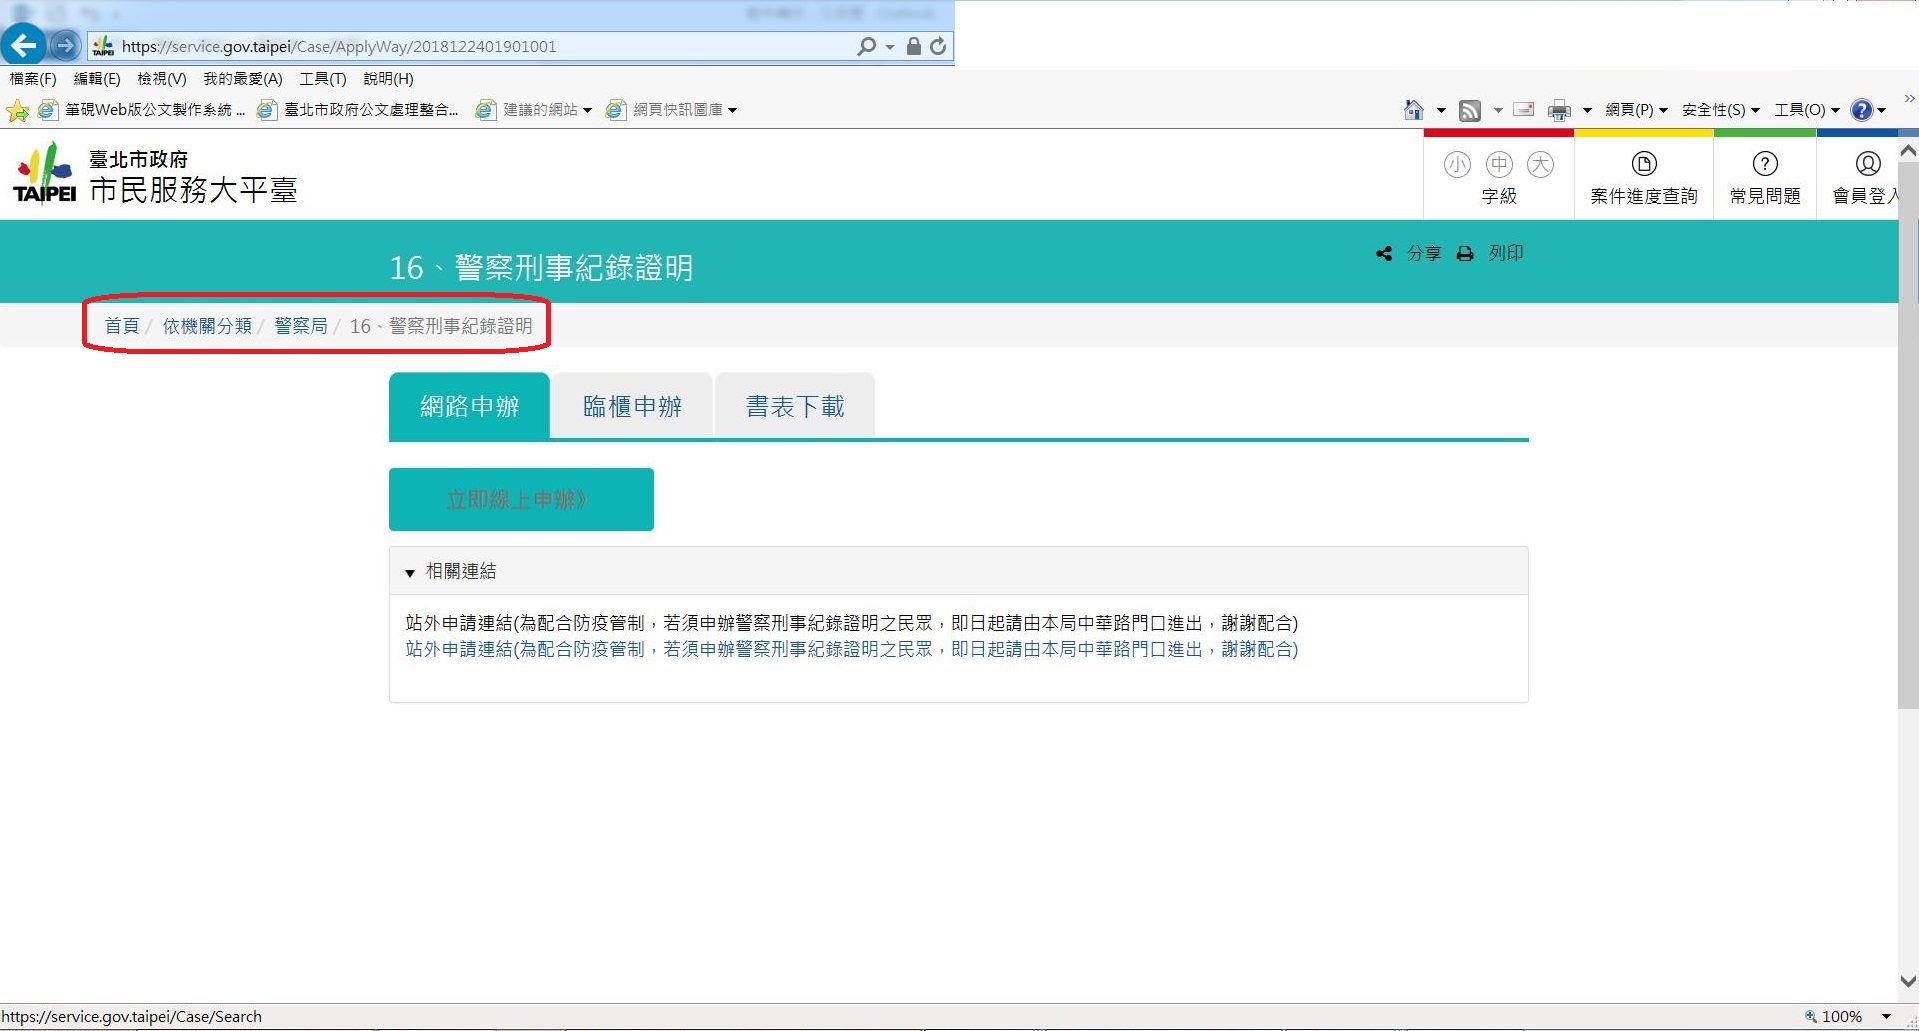The height and width of the screenshot is (1031, 1919).
Task: Click the 檢視(V) menu
Action: tap(161, 79)
